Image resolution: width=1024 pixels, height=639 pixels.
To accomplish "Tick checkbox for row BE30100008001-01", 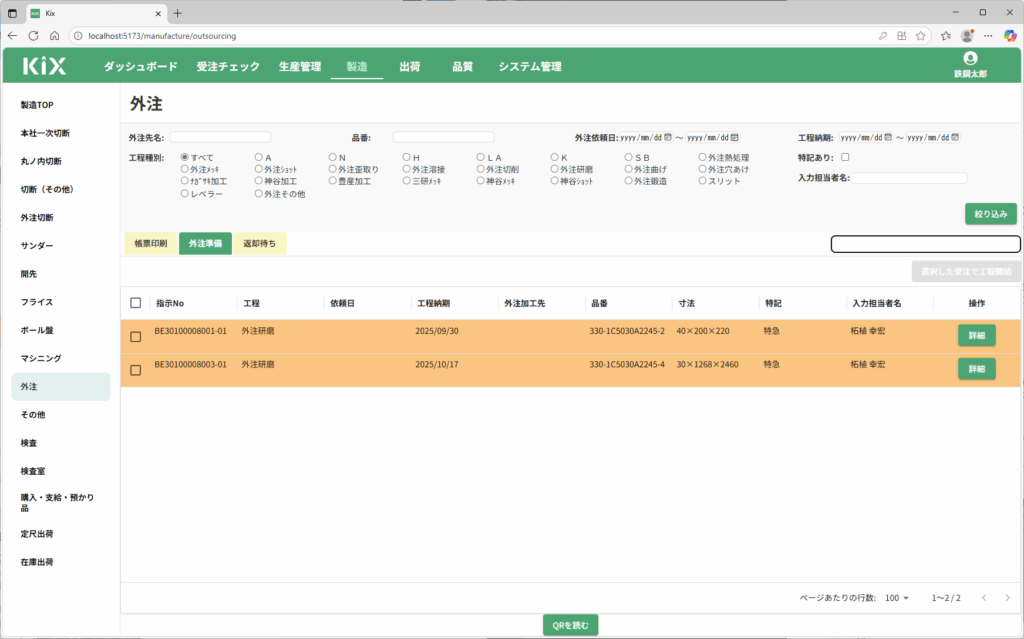I will click(x=136, y=336).
